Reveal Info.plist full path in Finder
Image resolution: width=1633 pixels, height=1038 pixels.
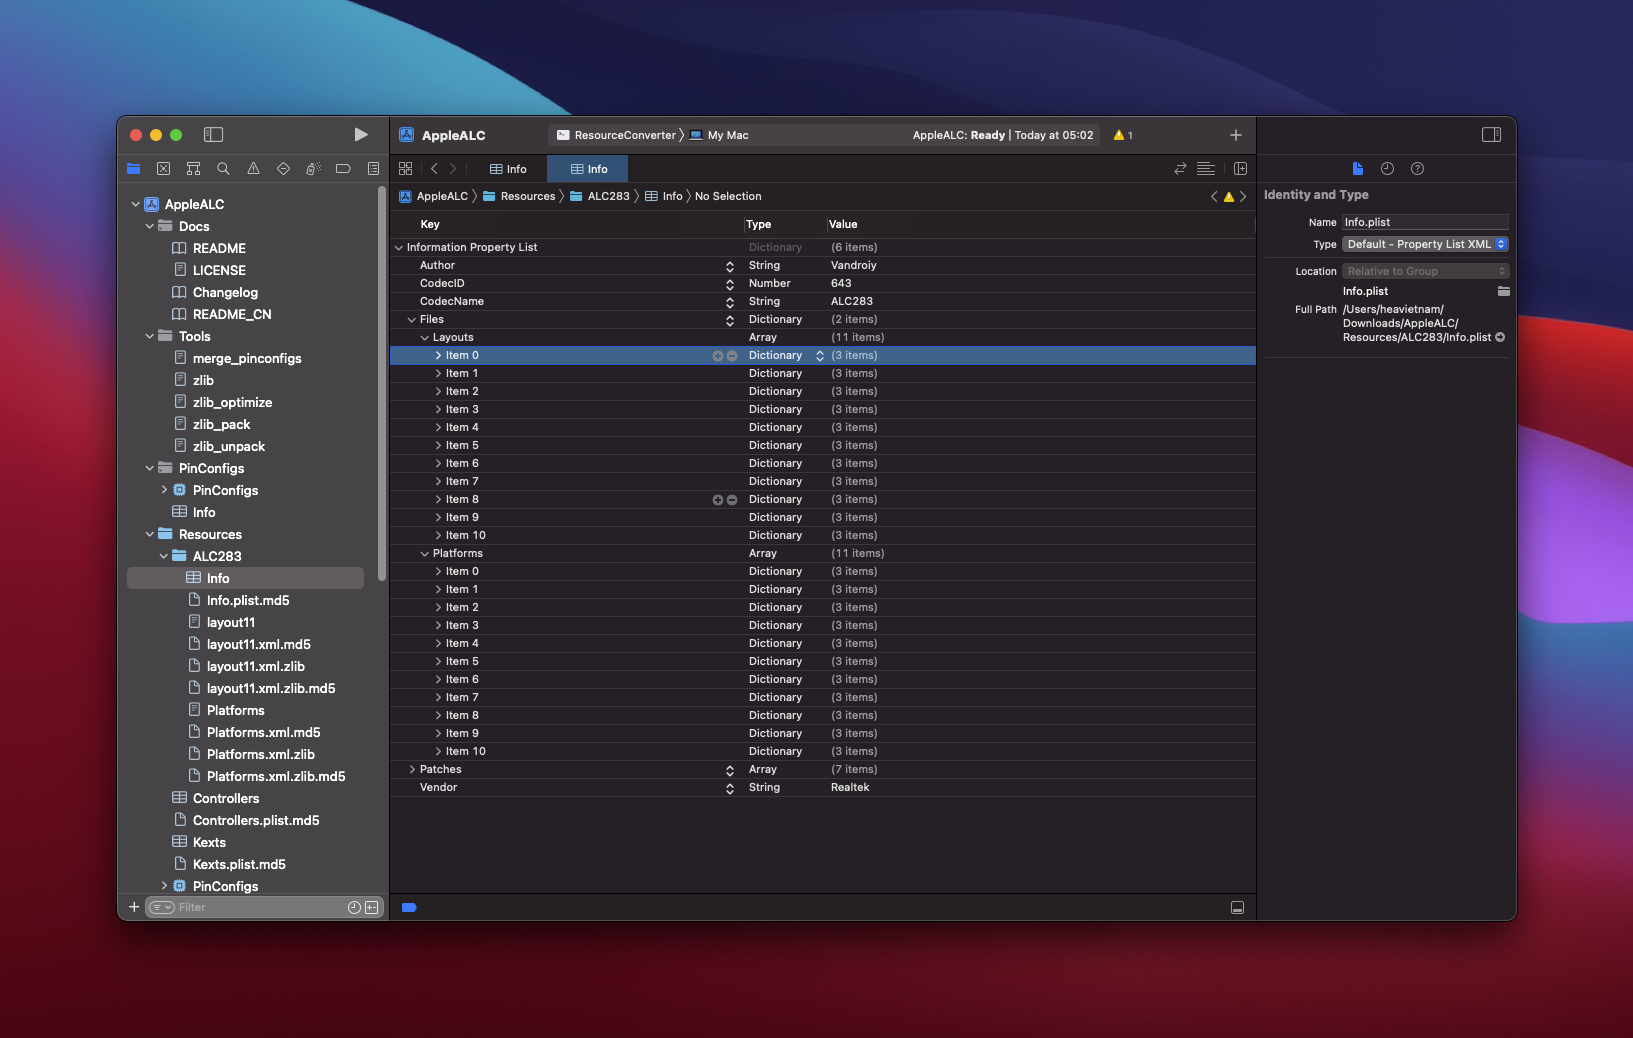coord(1500,337)
